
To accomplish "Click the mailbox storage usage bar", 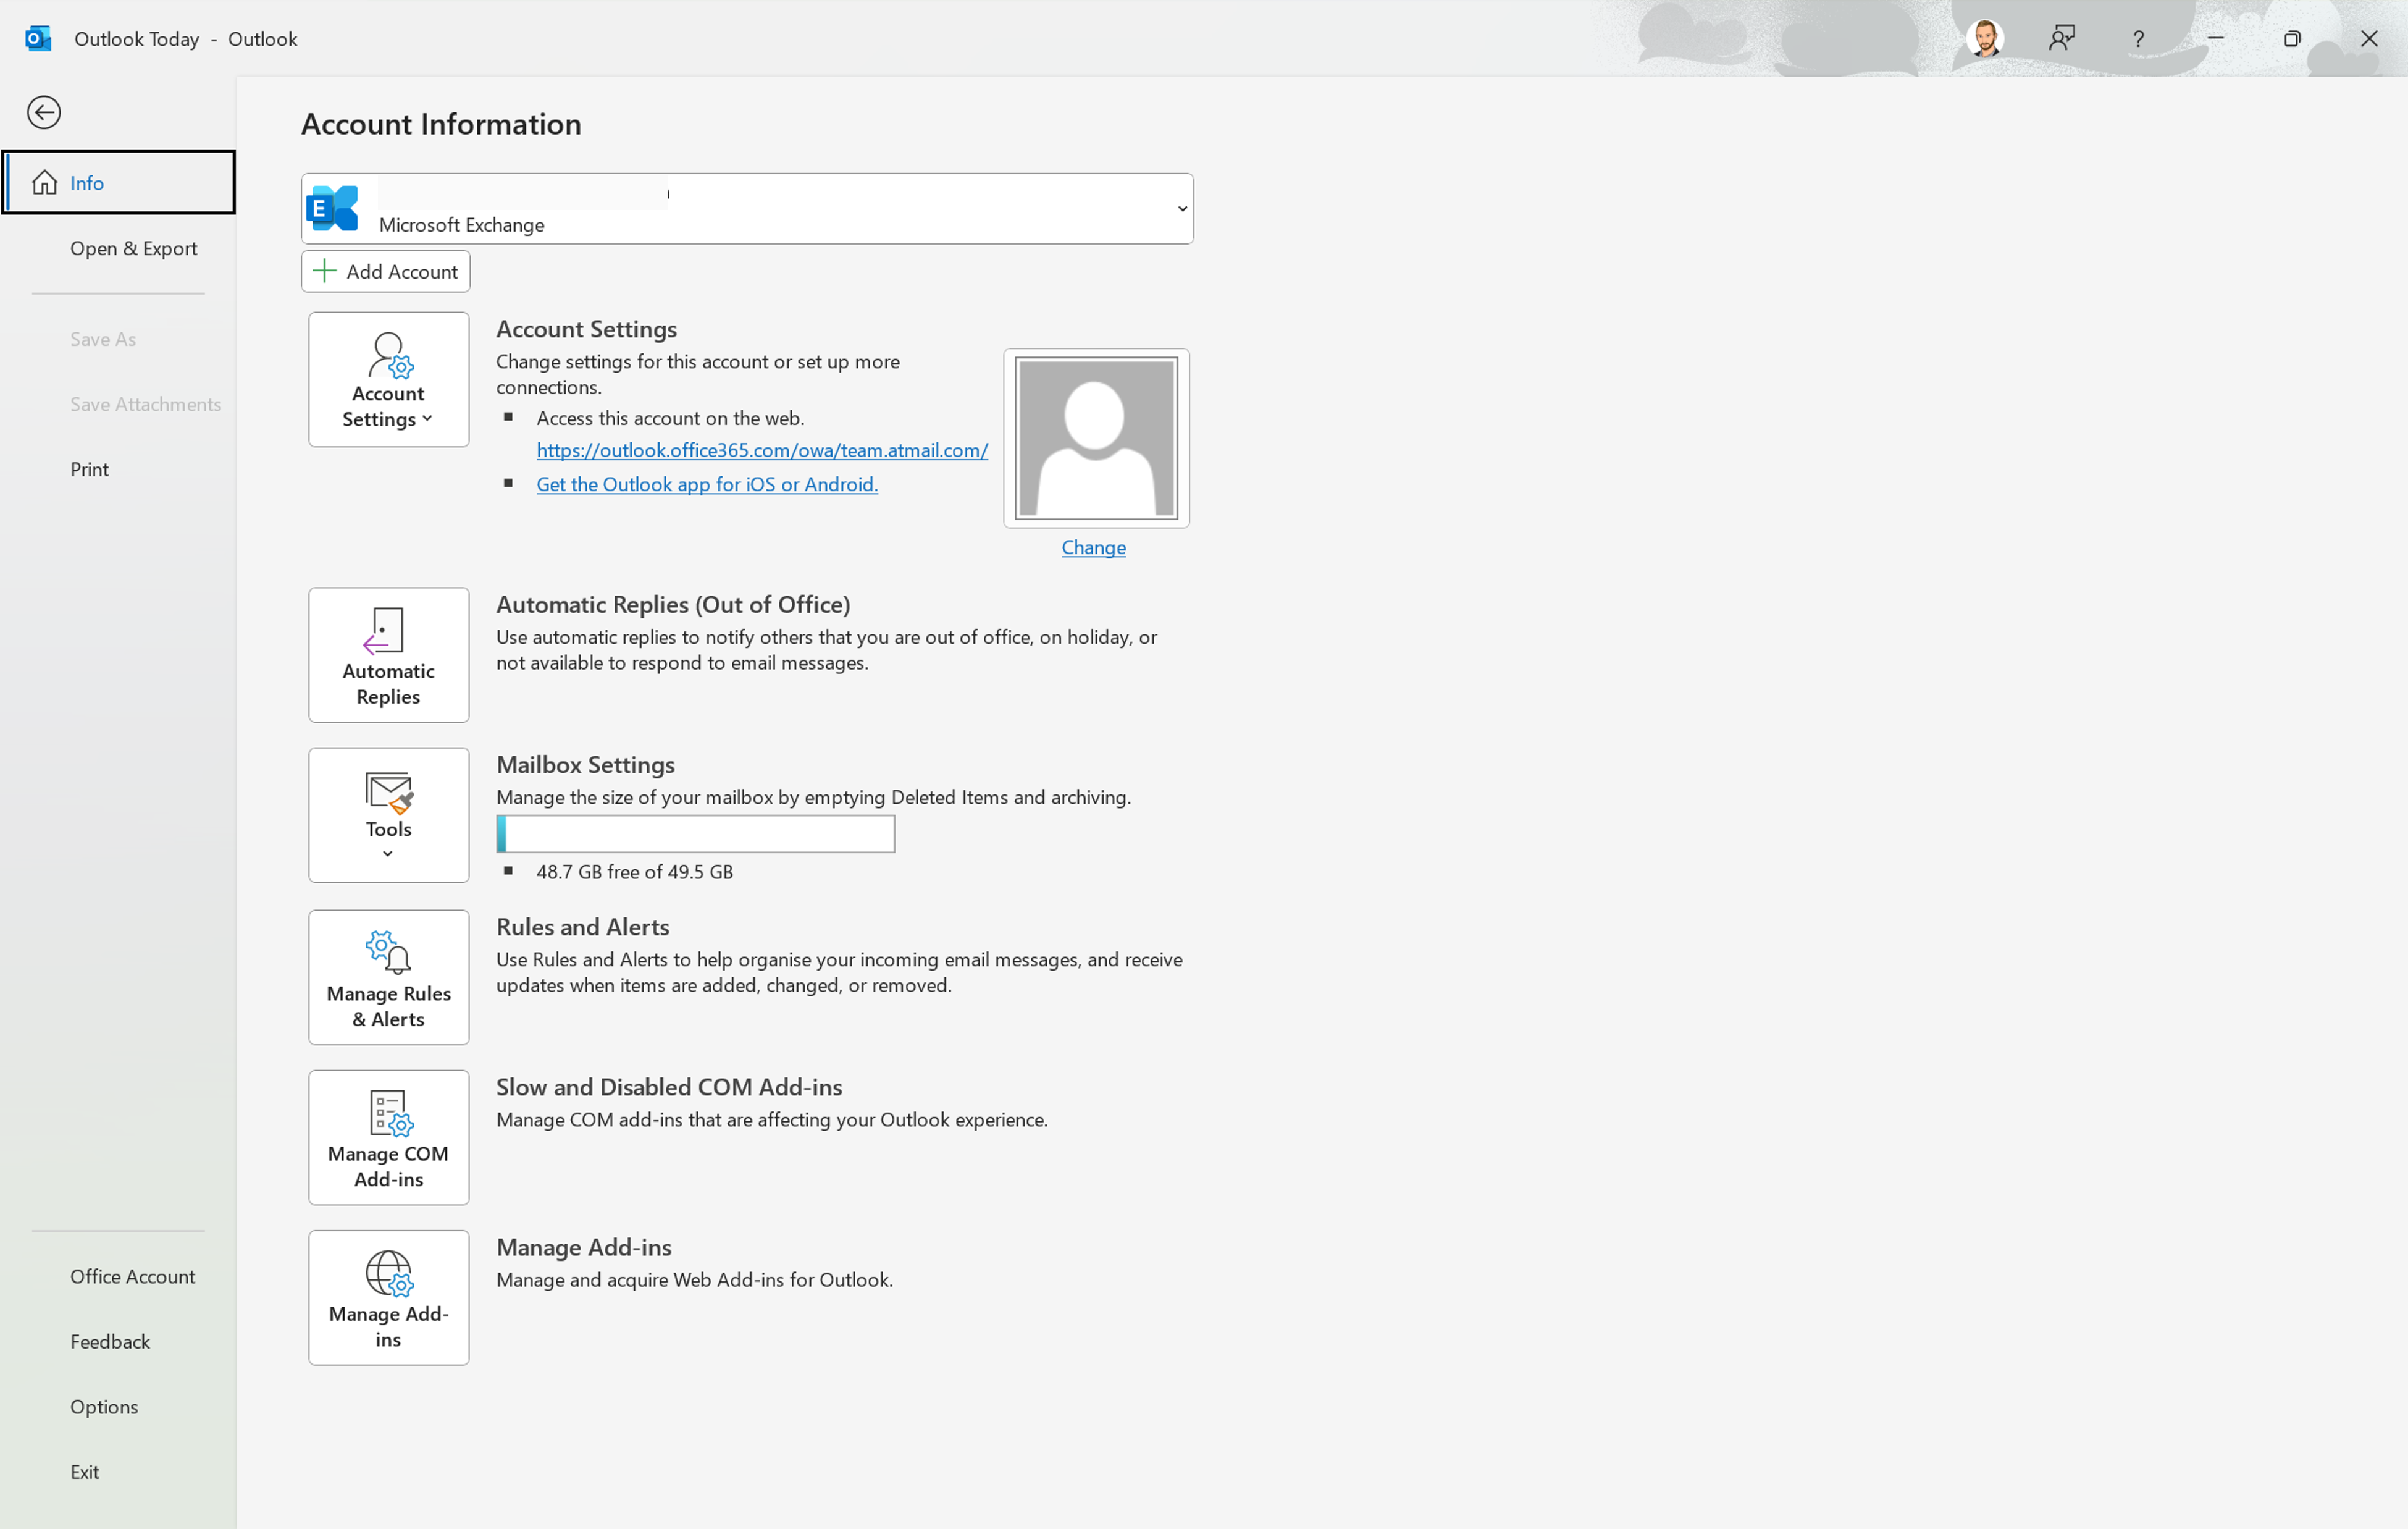I will point(695,834).
